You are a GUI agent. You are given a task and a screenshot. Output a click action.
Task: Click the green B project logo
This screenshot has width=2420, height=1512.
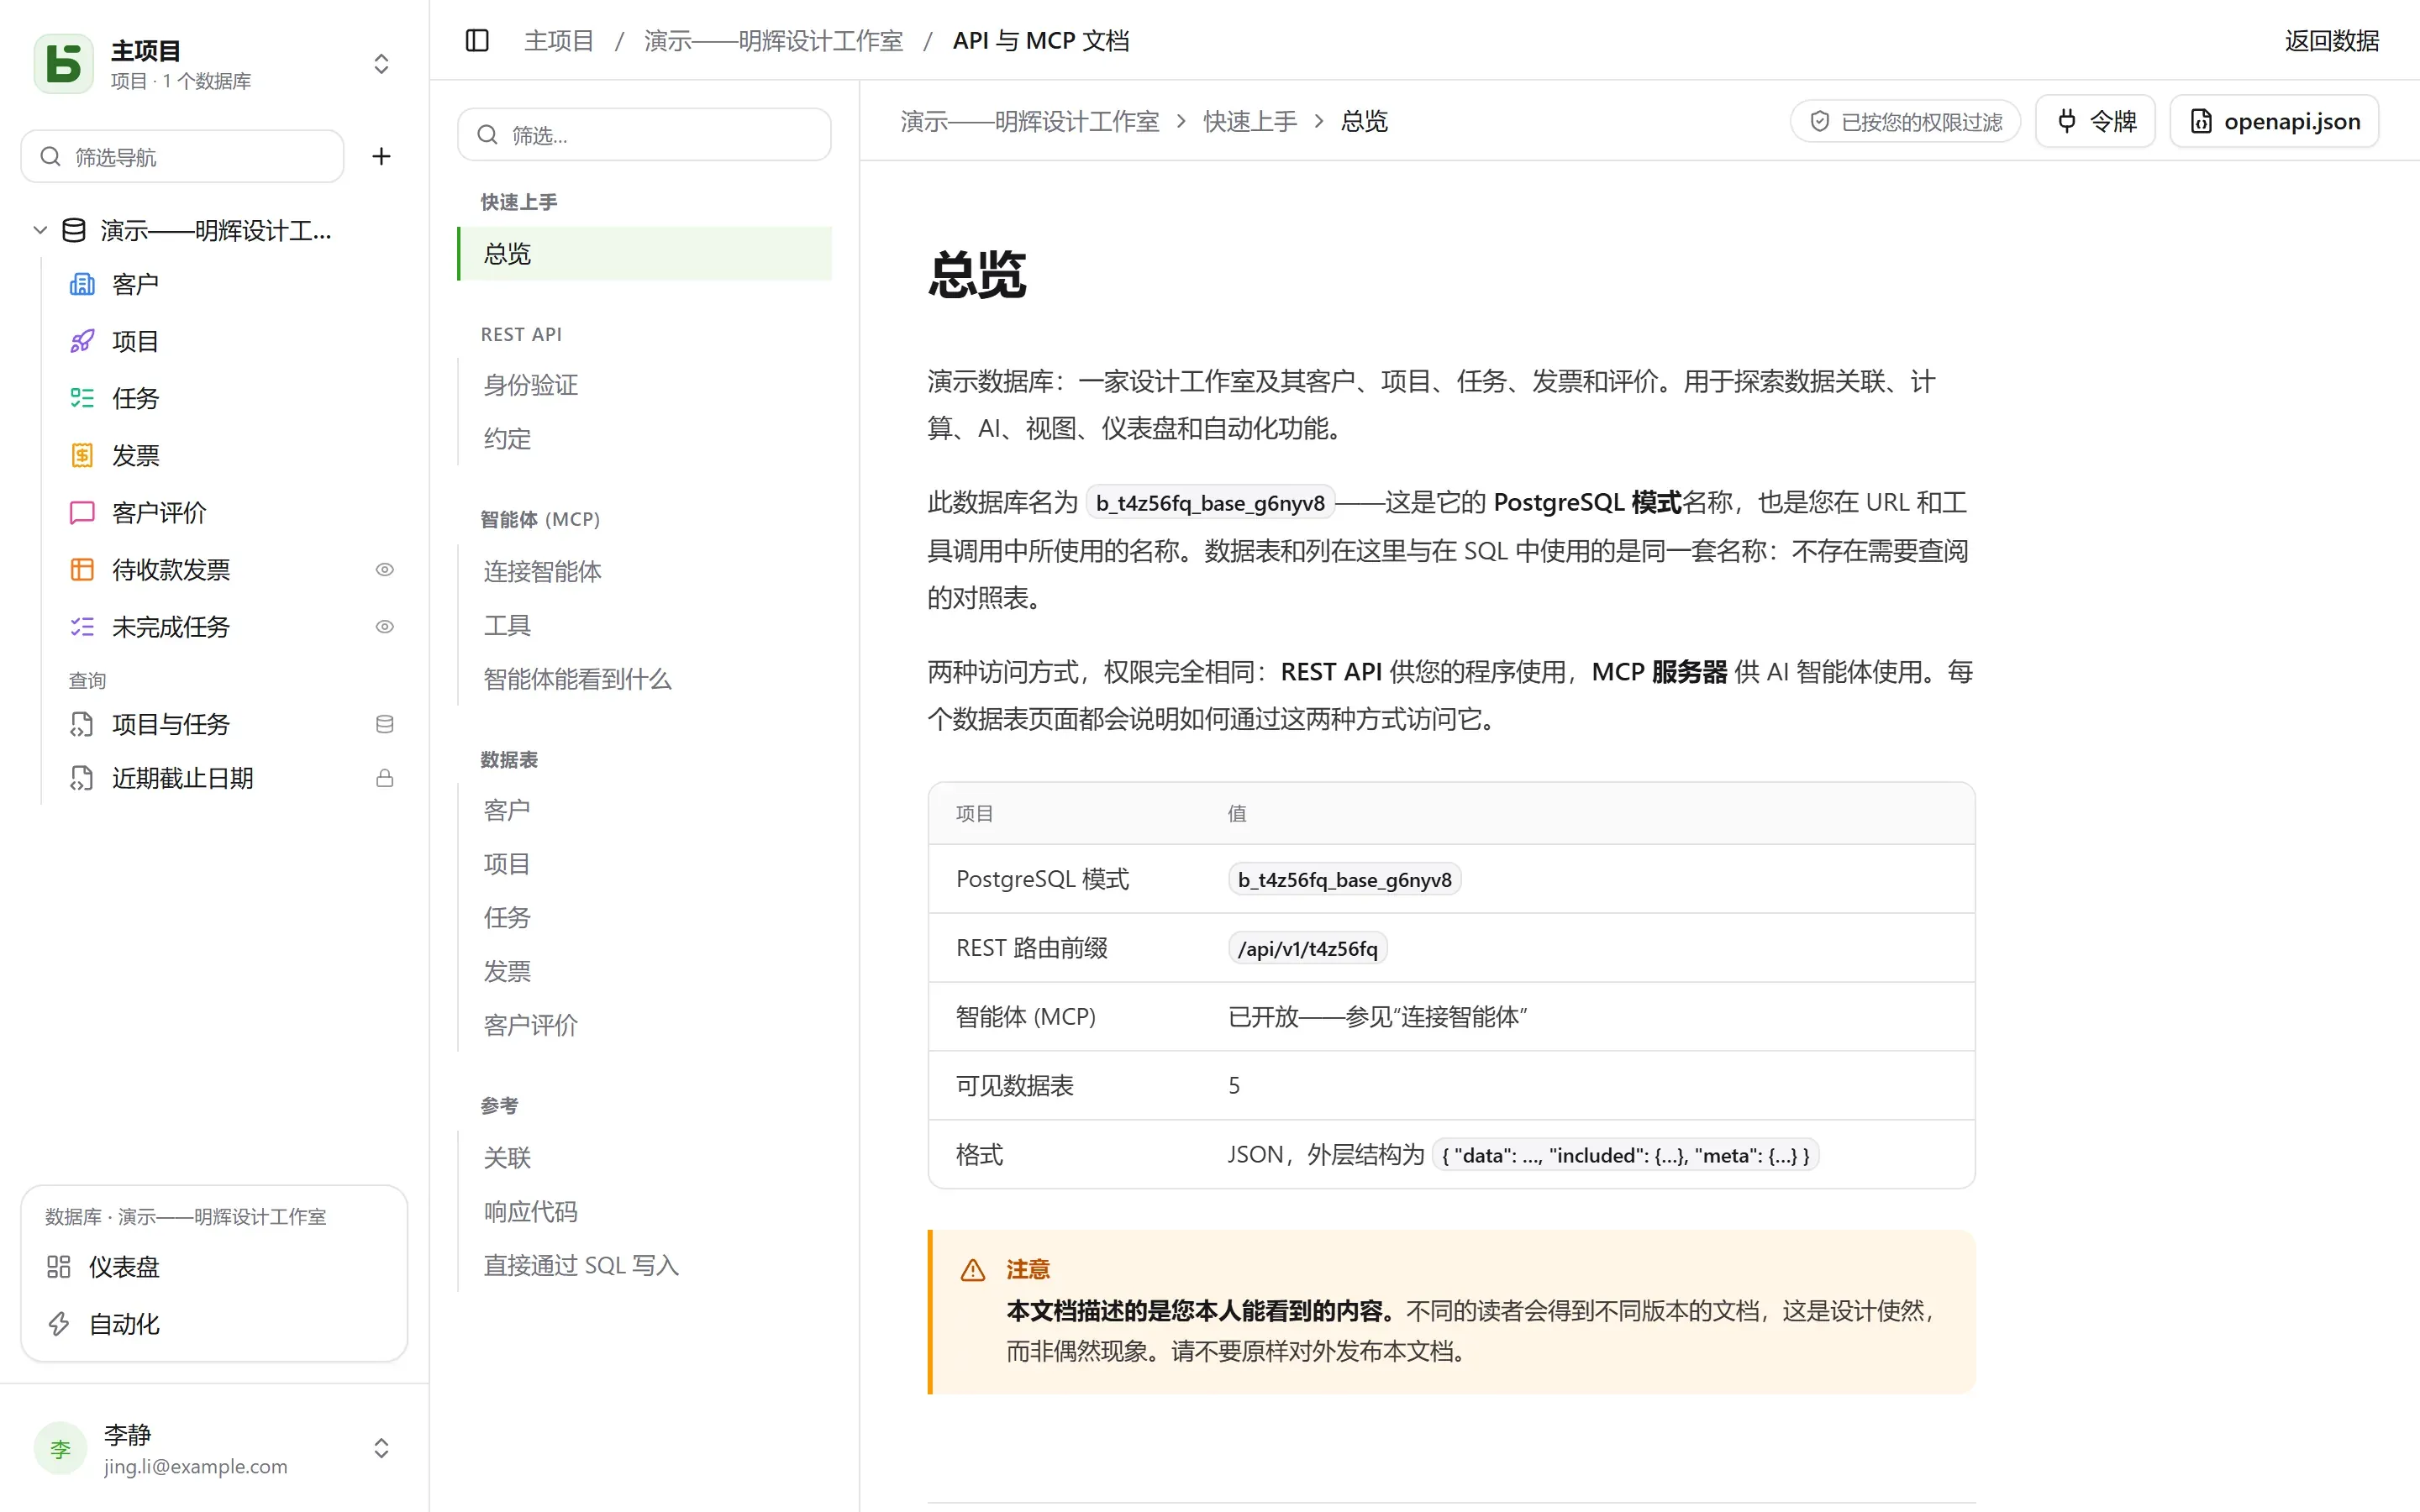[64, 63]
